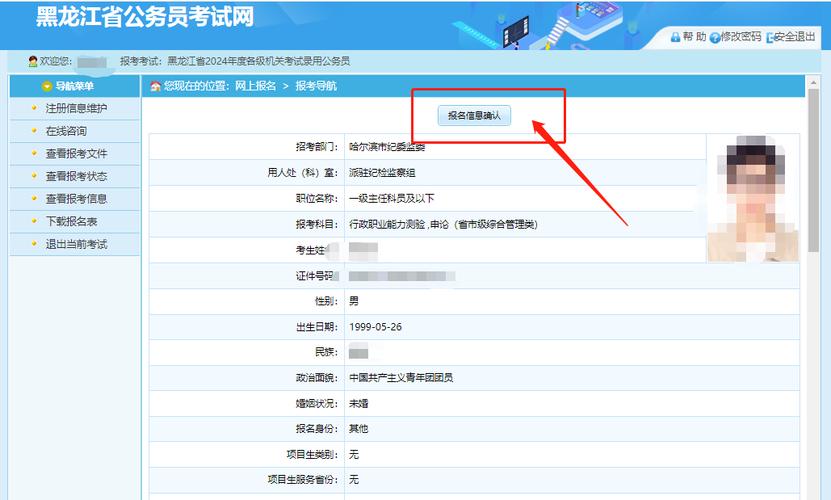
Task: Click the question mark icon beside 修改密码
Action: tap(714, 38)
